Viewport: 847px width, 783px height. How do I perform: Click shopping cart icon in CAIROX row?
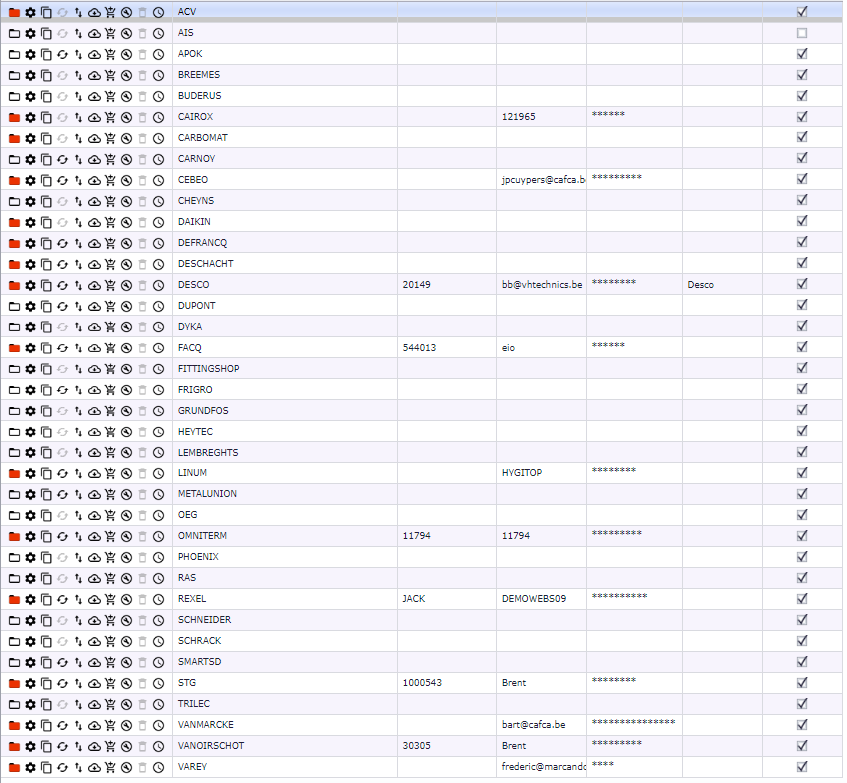click(x=110, y=117)
